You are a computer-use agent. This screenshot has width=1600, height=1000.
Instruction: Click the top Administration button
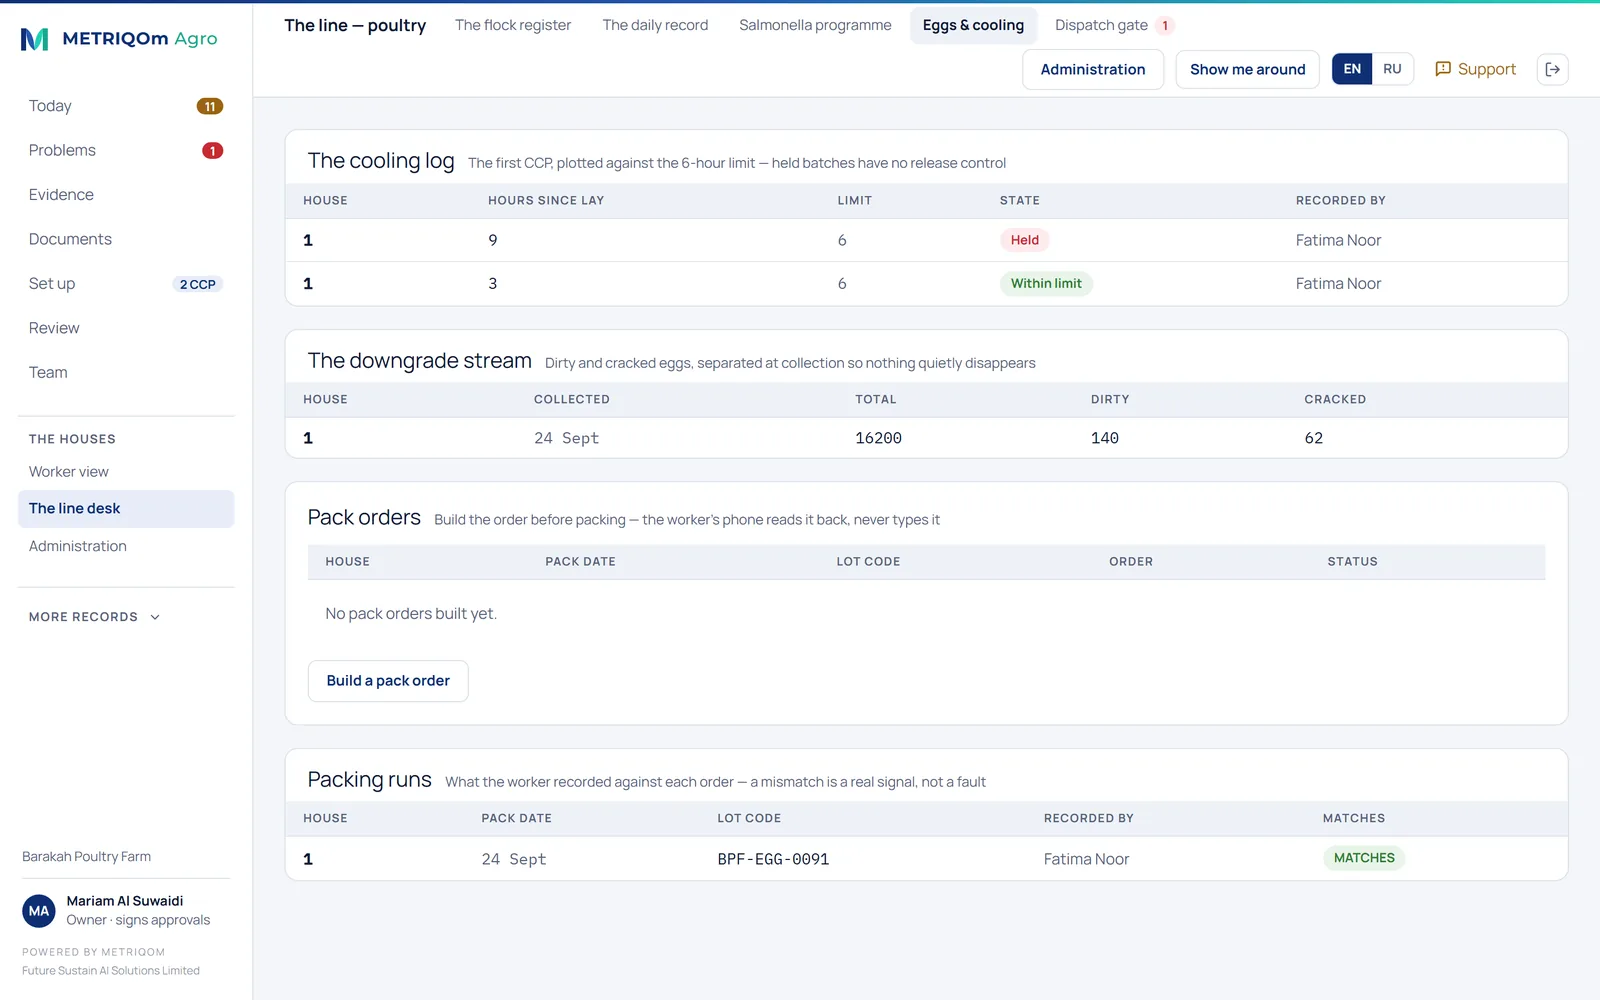tap(1093, 69)
